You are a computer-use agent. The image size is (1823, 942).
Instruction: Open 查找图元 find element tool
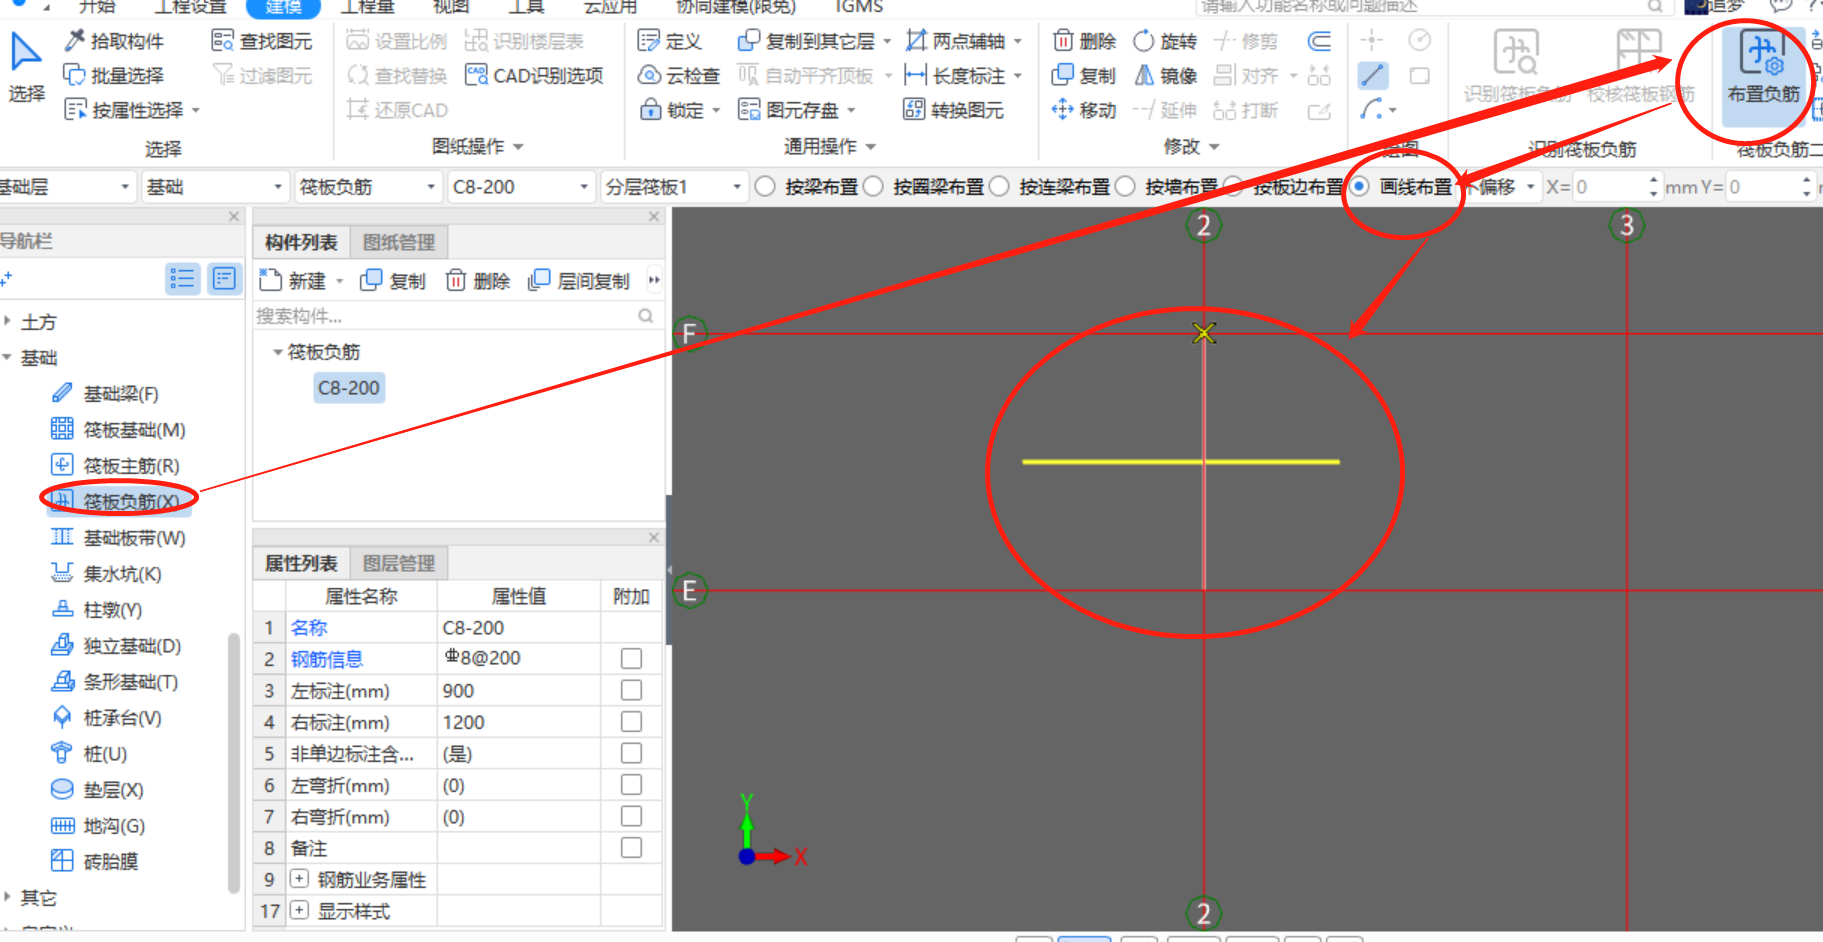click(262, 41)
